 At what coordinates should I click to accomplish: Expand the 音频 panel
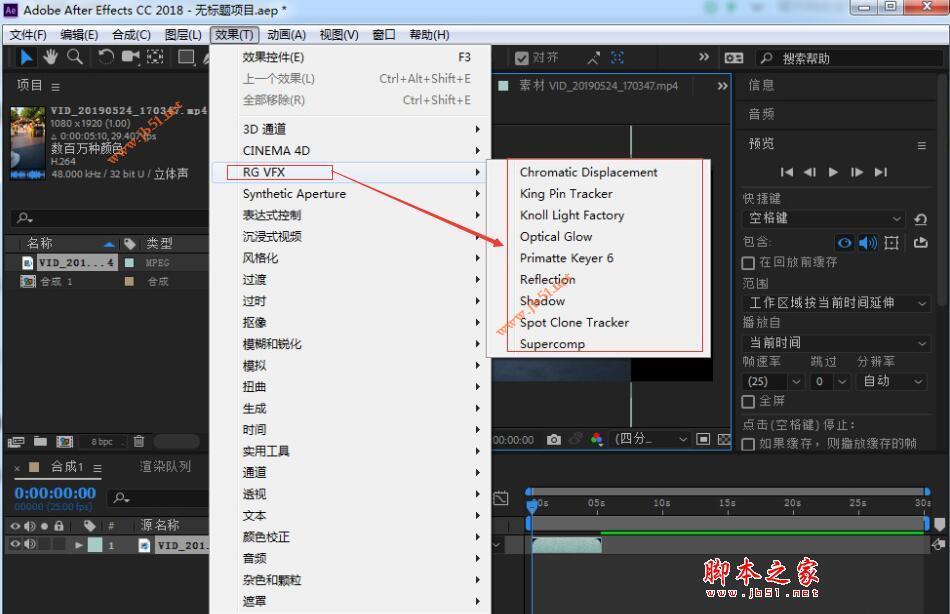761,114
